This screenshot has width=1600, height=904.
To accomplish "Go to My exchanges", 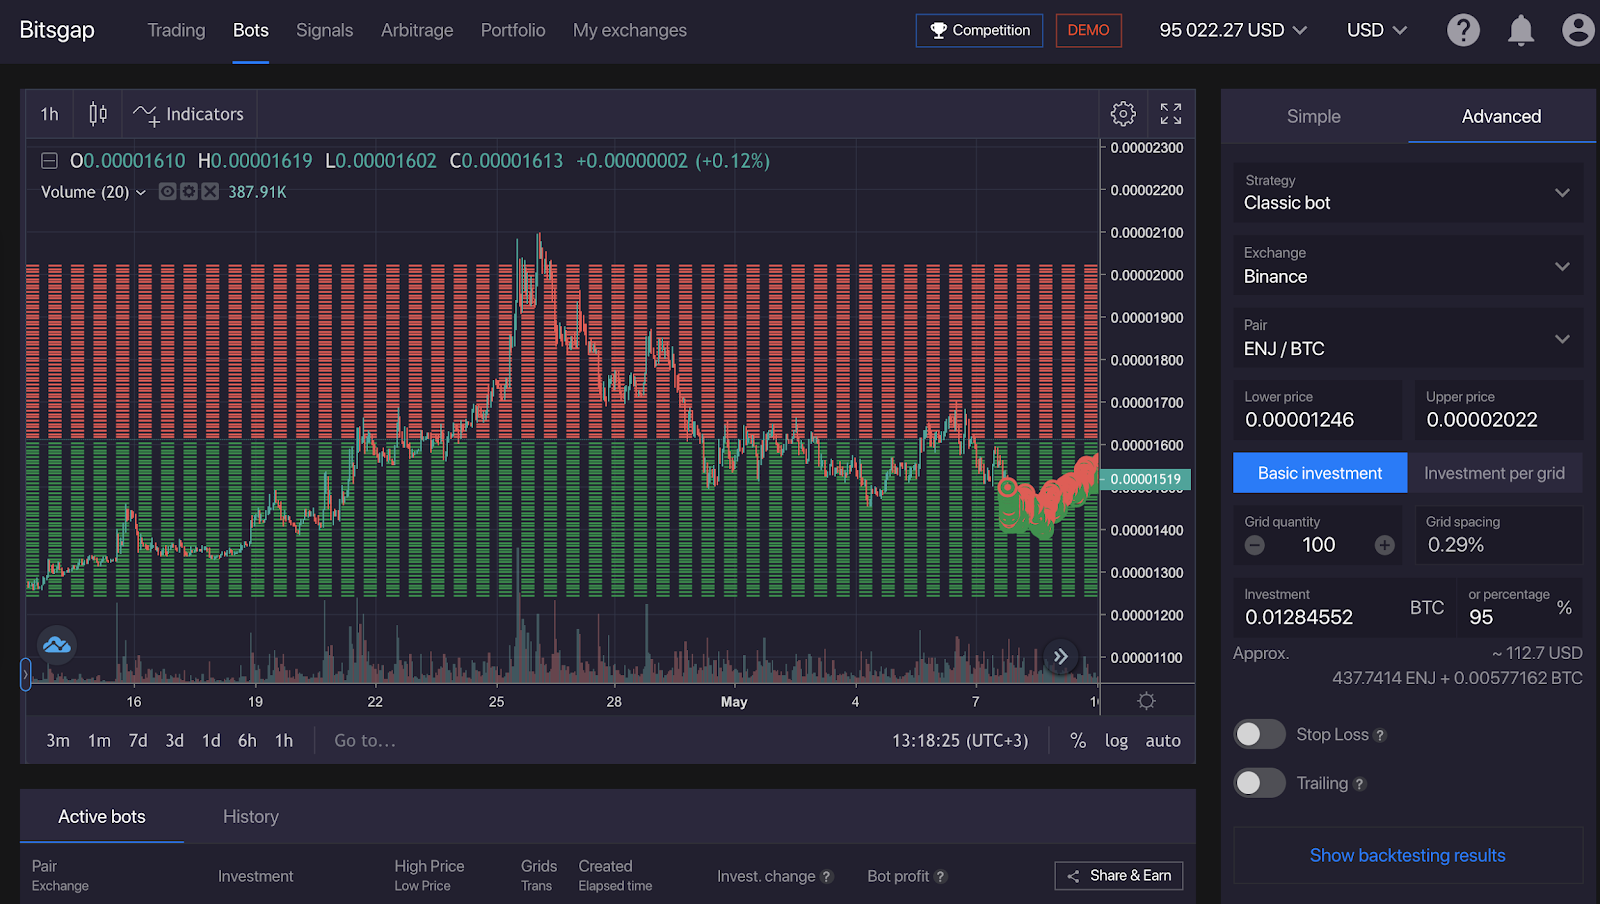I will 630,30.
